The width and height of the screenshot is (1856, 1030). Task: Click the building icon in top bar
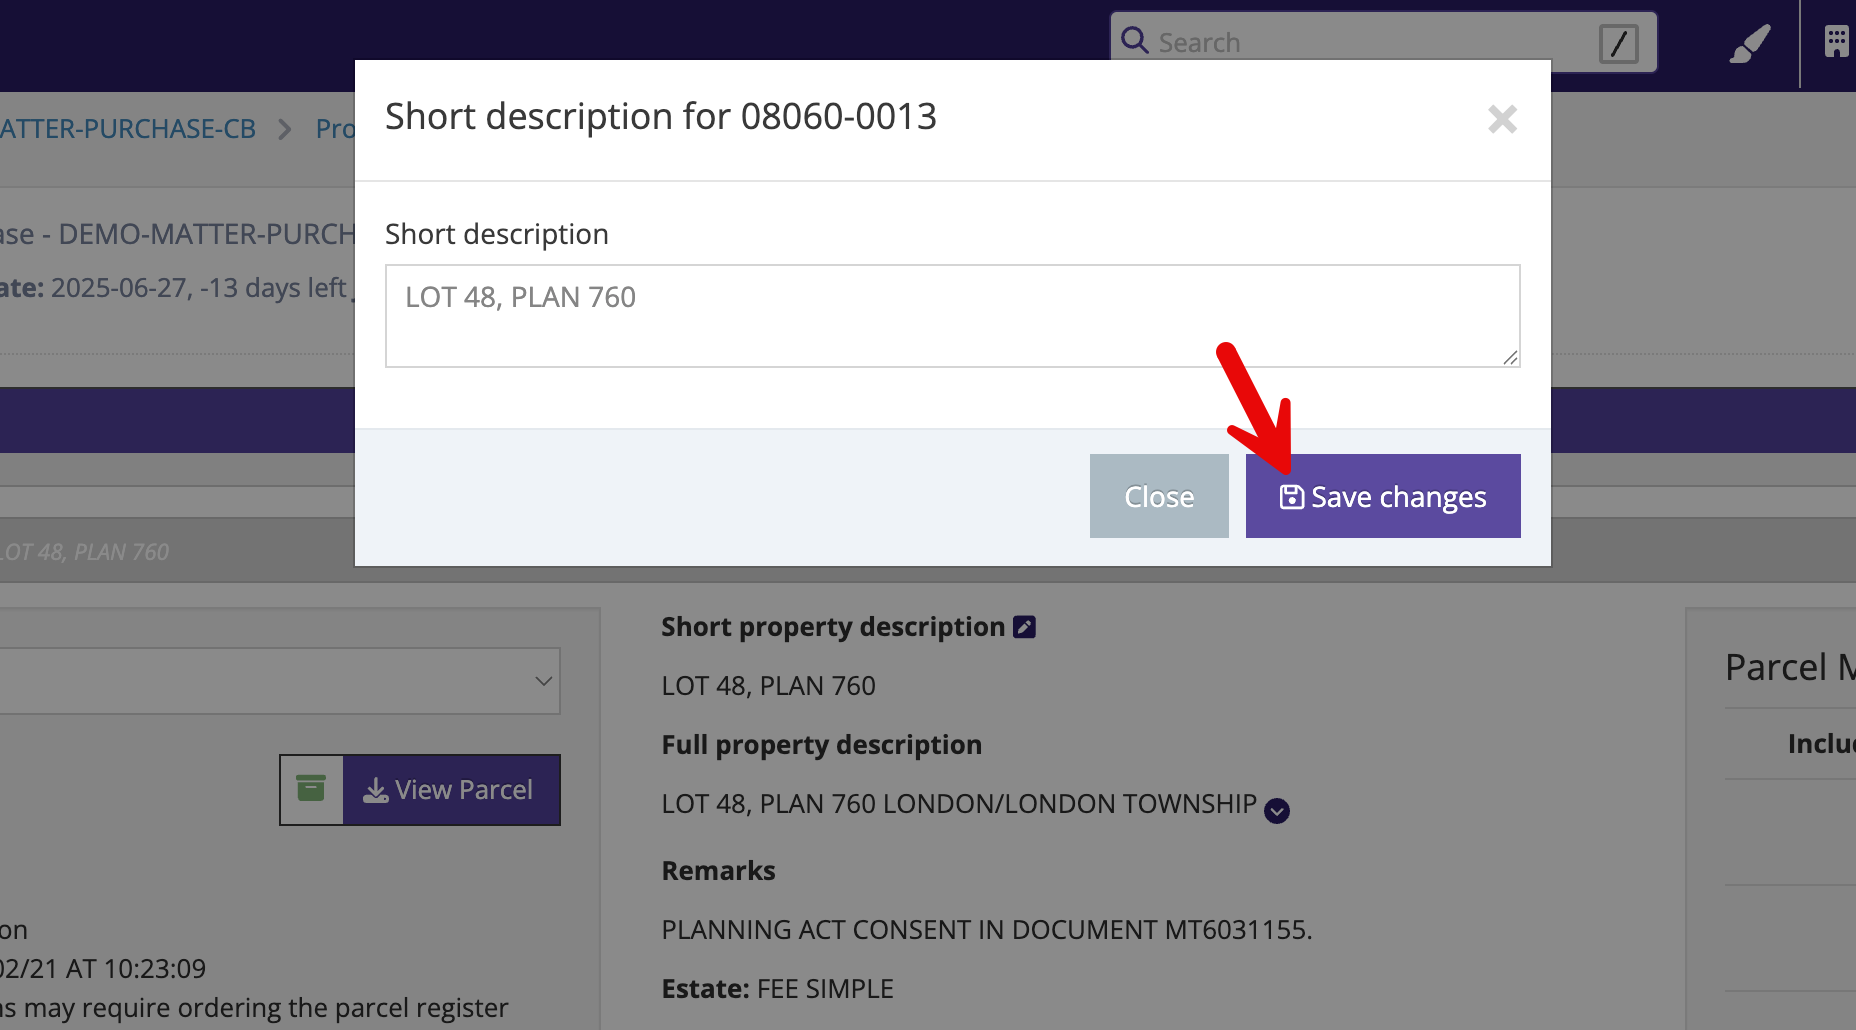pyautogui.click(x=1836, y=42)
